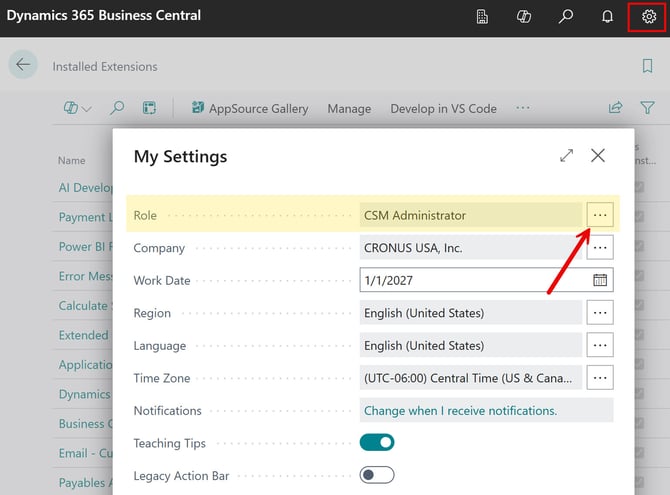Turn off the Teaching Tips toggle
This screenshot has height=495, width=670.
point(377,442)
